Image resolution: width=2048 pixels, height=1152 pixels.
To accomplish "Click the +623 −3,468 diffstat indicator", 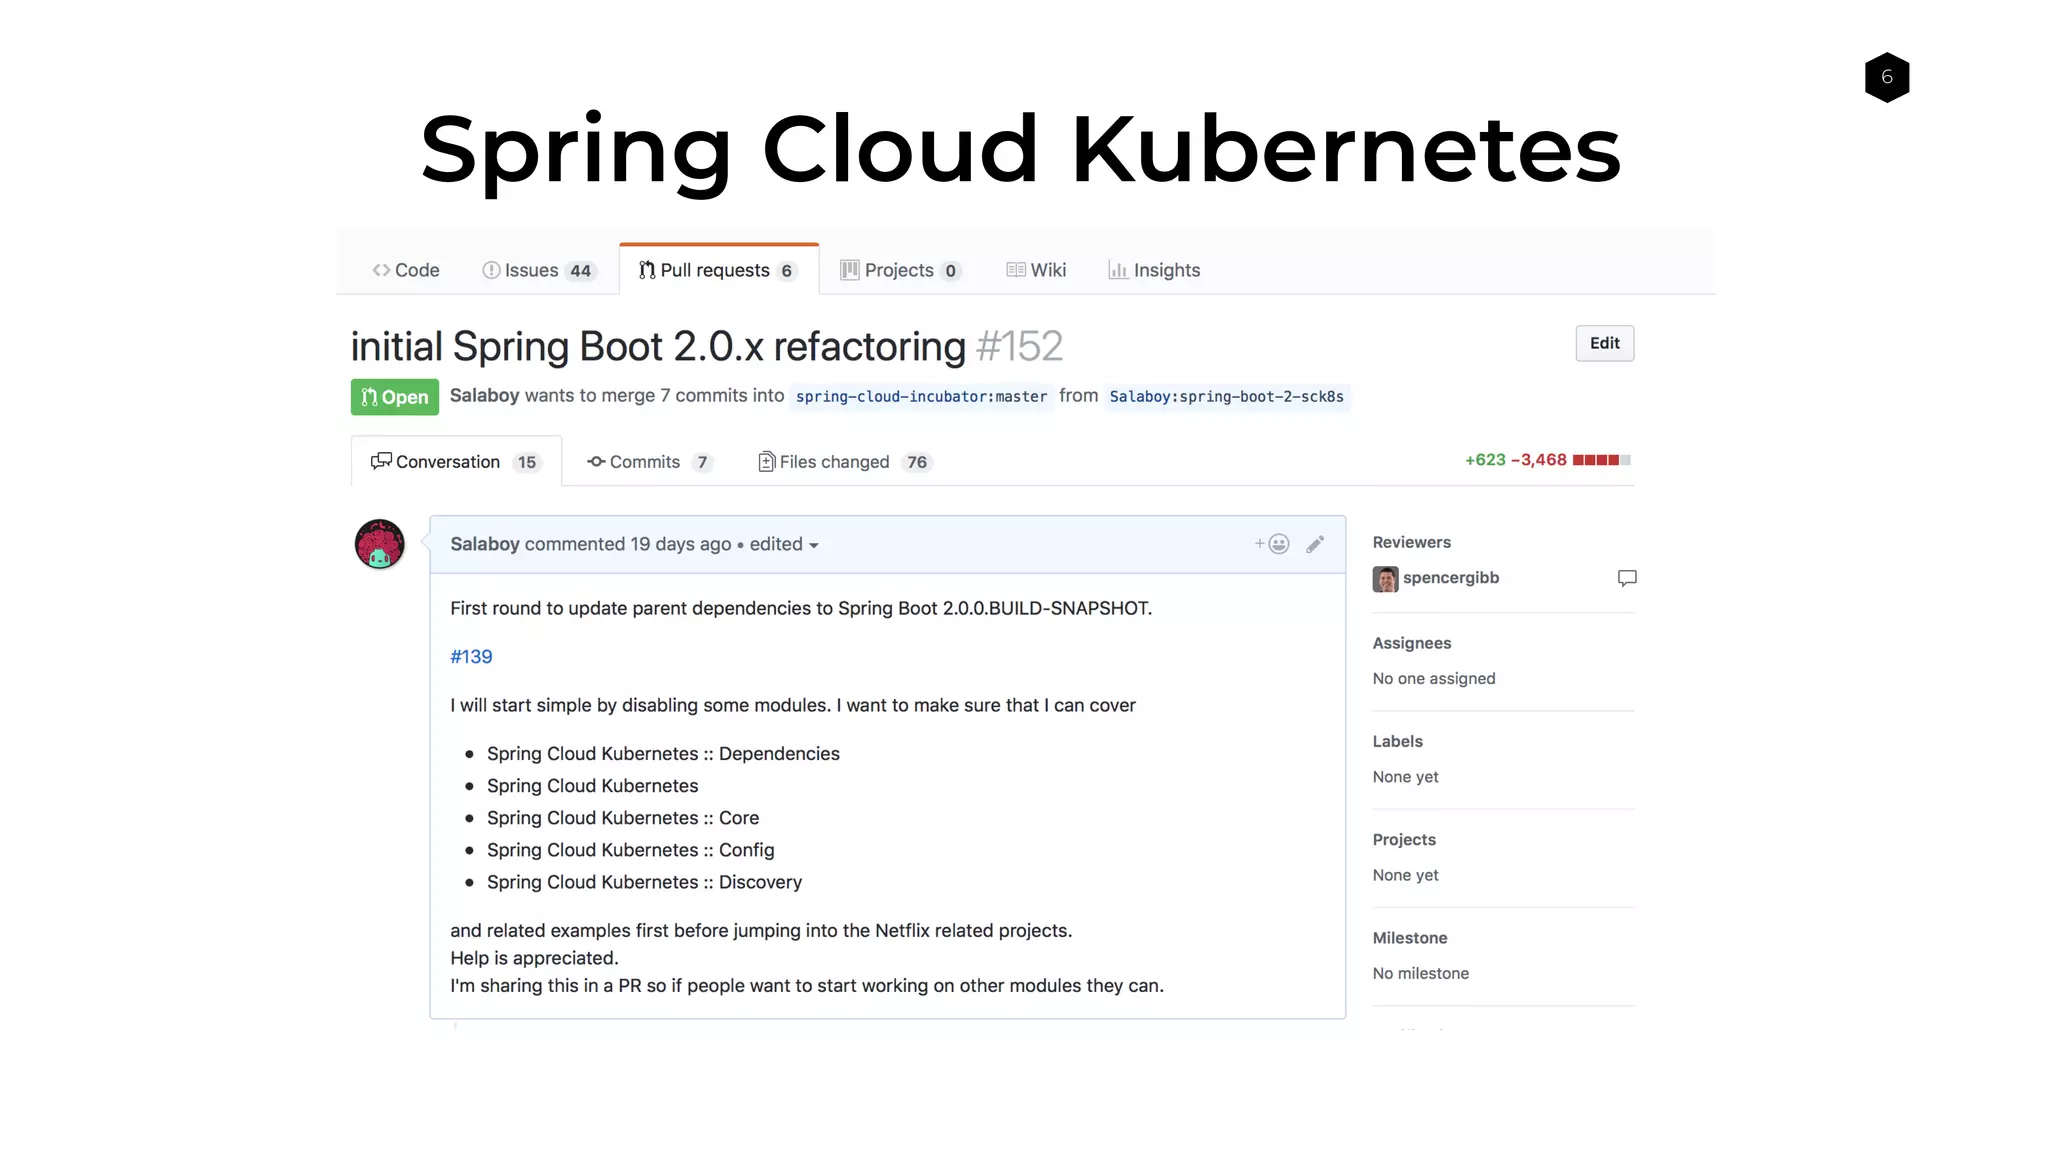I will pyautogui.click(x=1547, y=460).
